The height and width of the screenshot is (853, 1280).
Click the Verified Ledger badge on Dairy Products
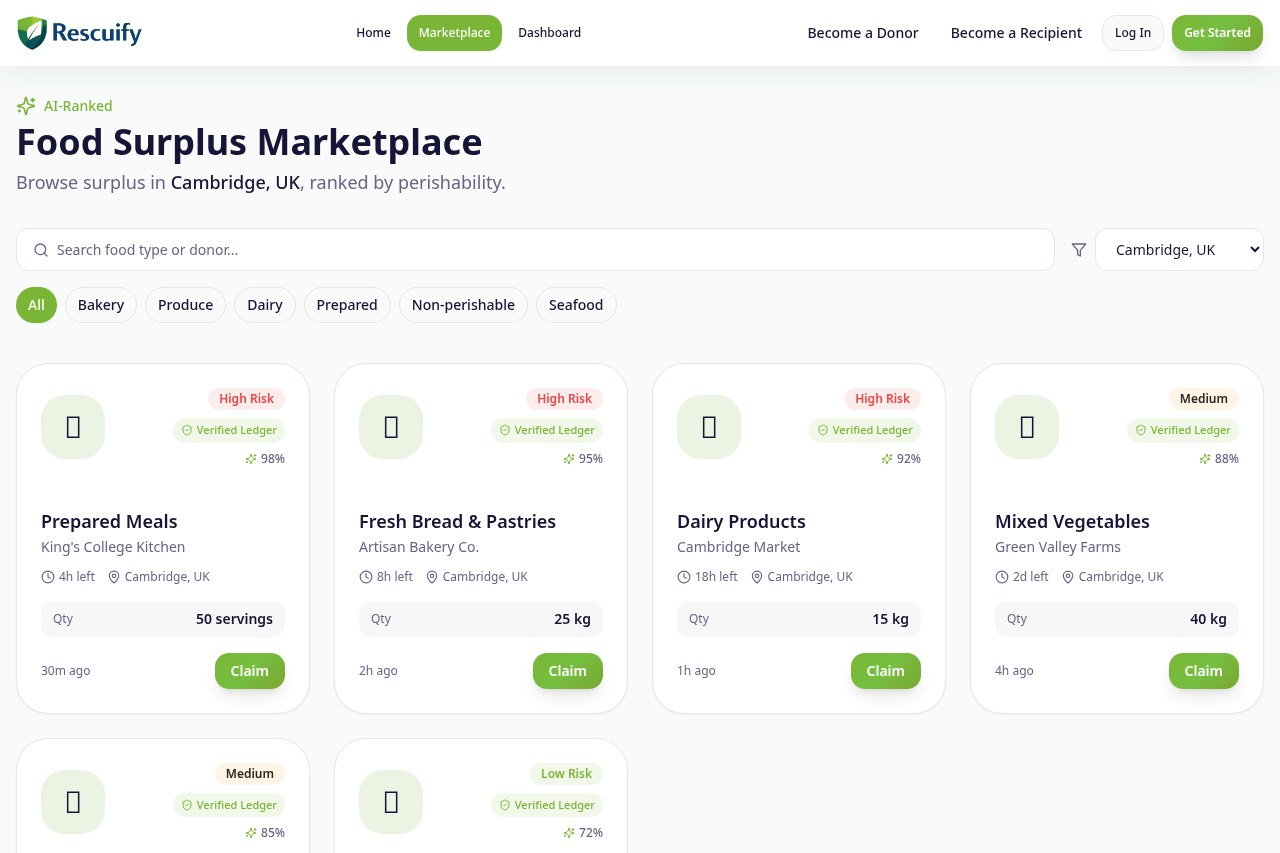click(x=865, y=430)
